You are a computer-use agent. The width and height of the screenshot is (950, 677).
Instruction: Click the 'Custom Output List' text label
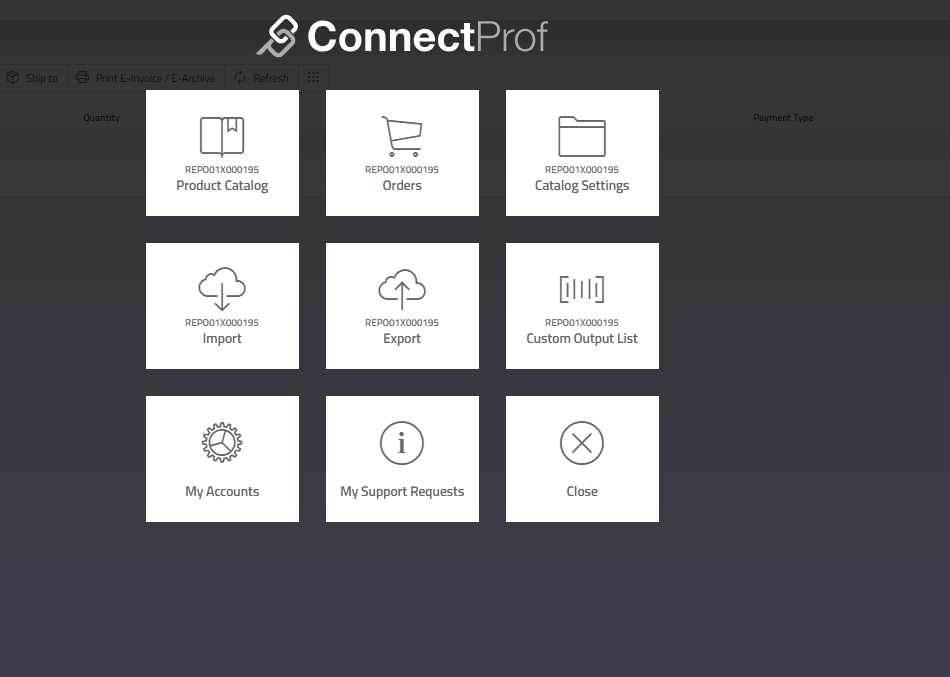[x=582, y=339]
